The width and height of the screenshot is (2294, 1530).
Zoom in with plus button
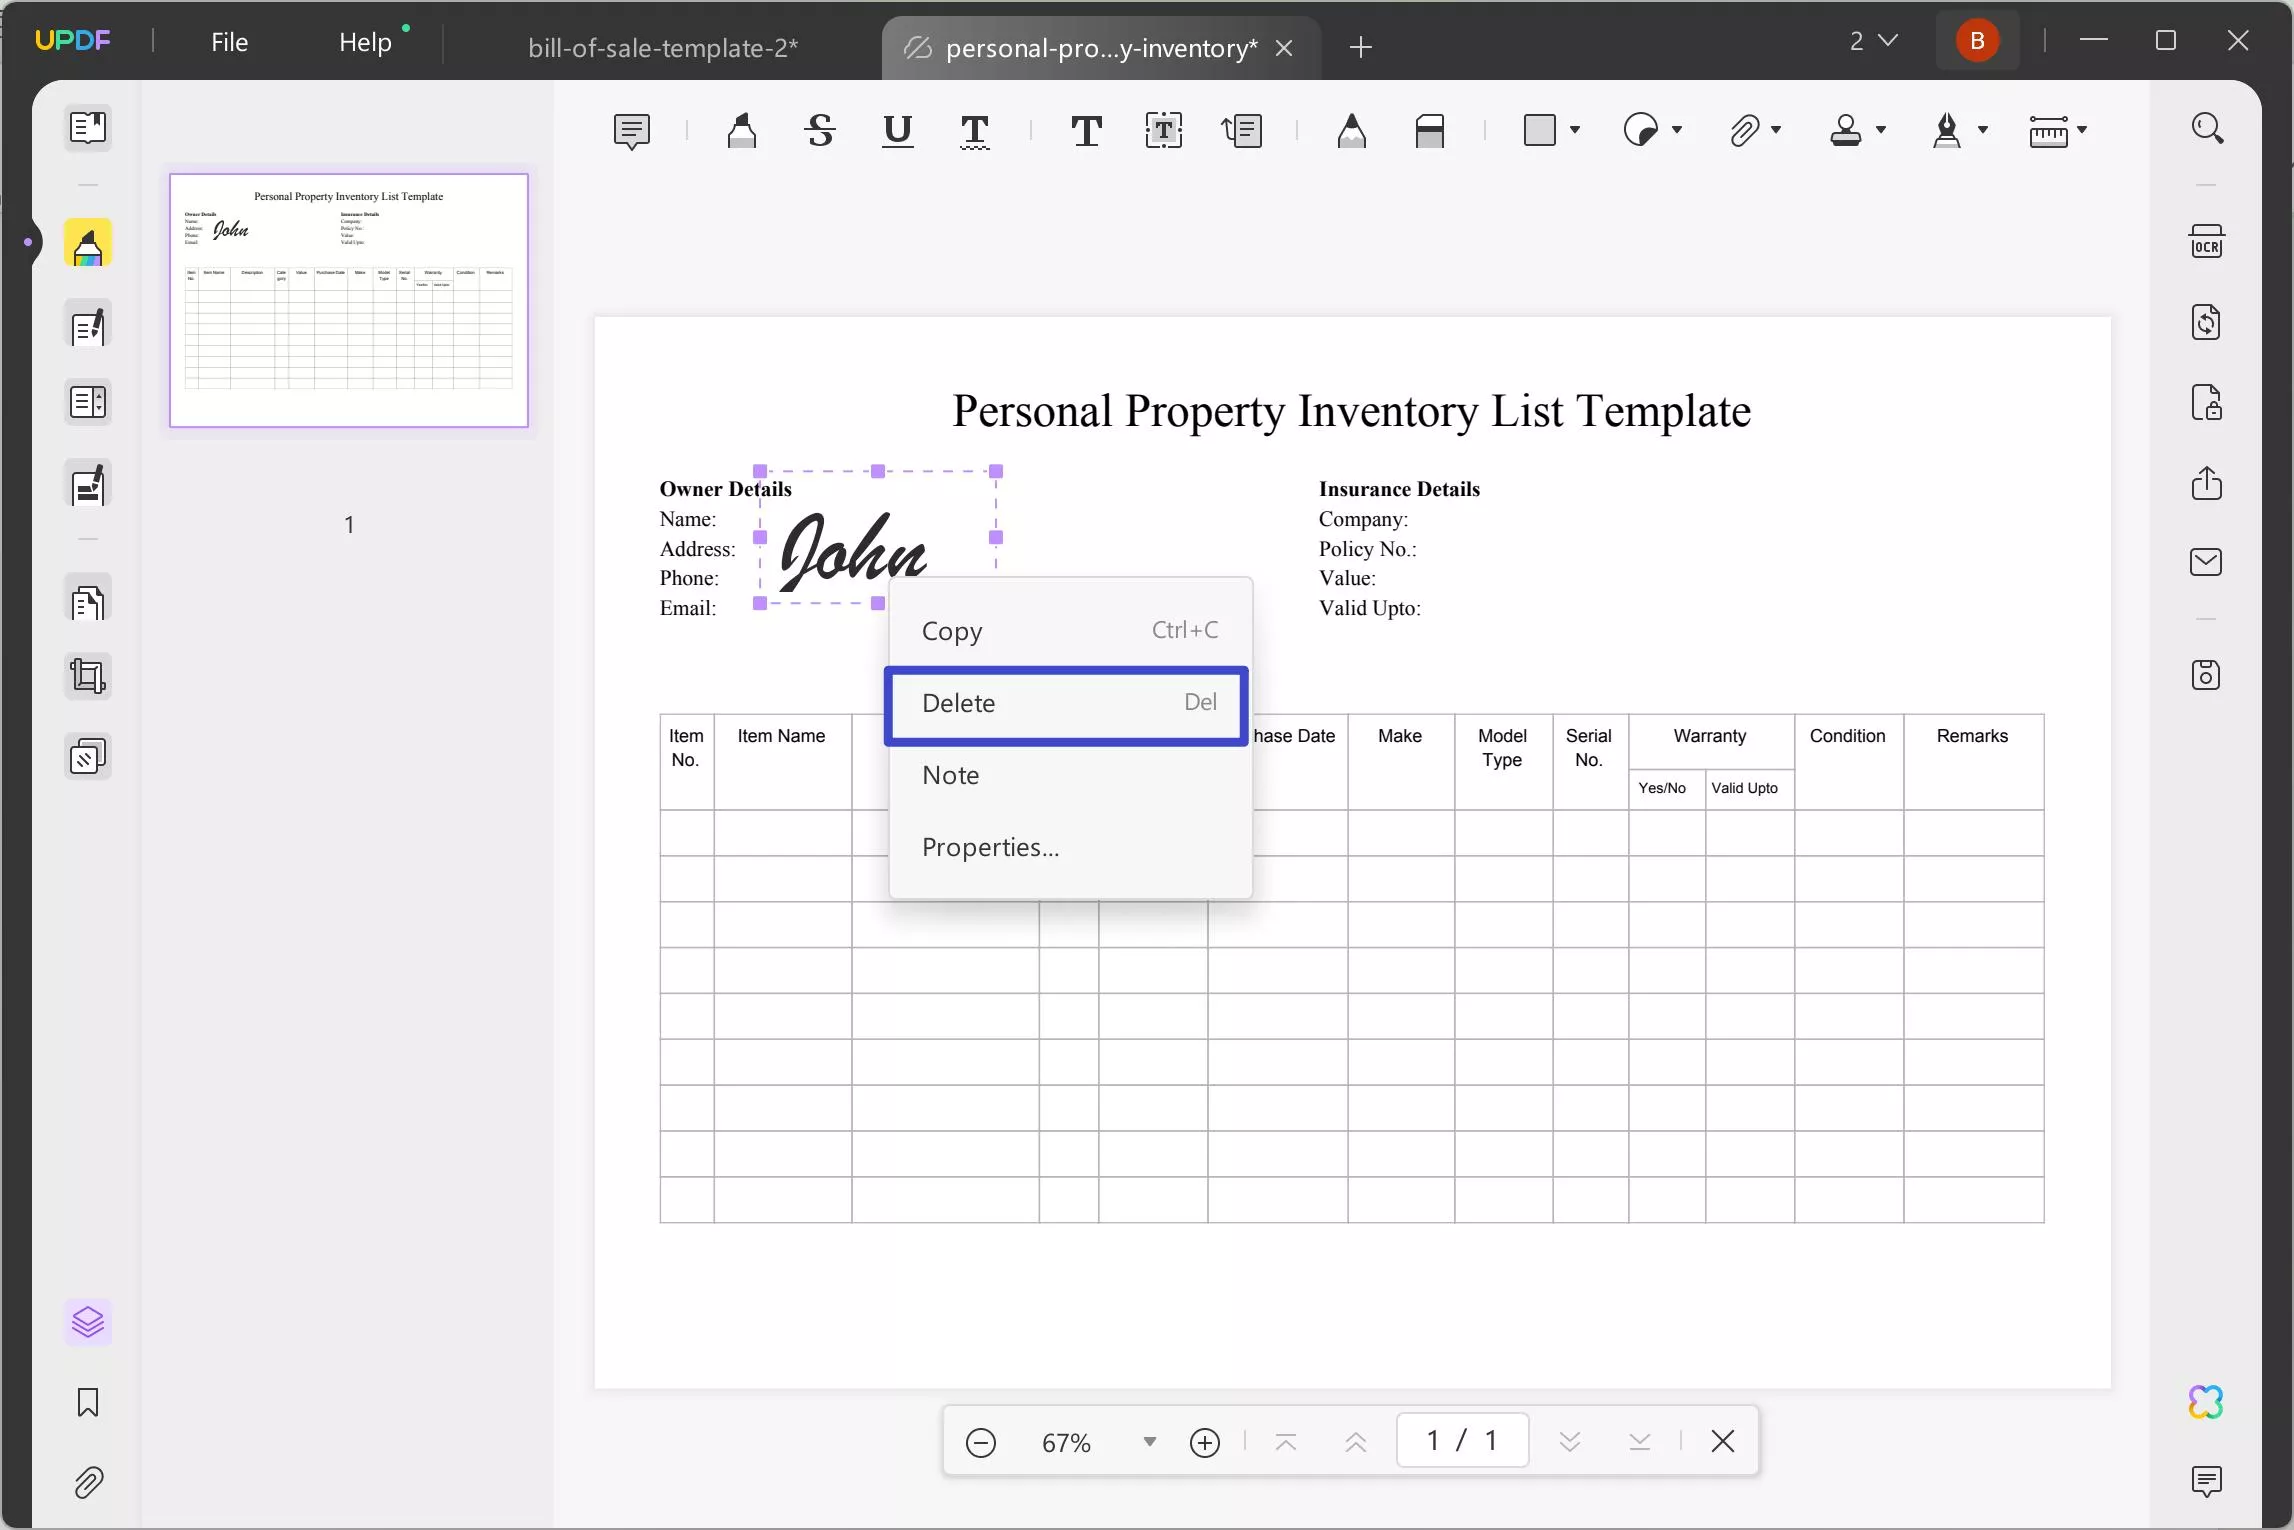(x=1205, y=1442)
